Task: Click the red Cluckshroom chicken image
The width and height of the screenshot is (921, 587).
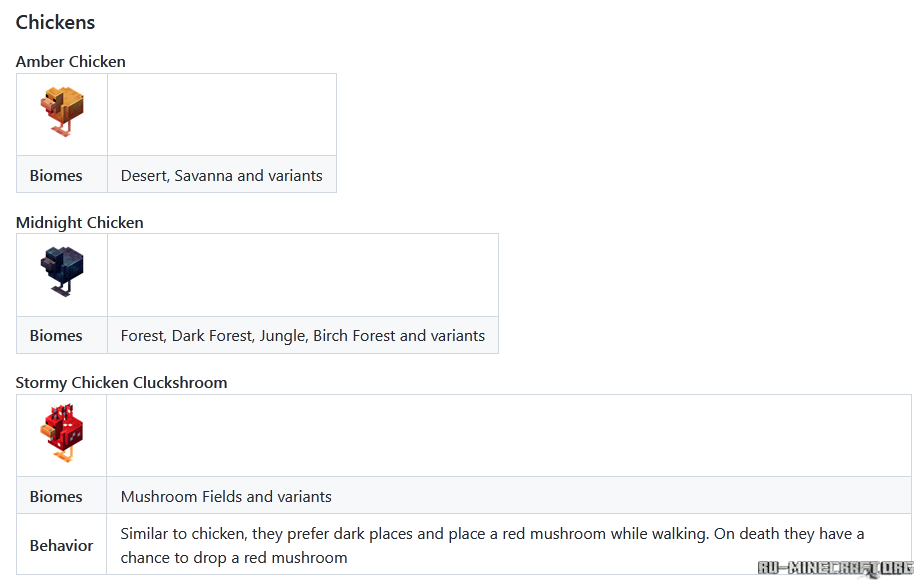Action: (62, 433)
